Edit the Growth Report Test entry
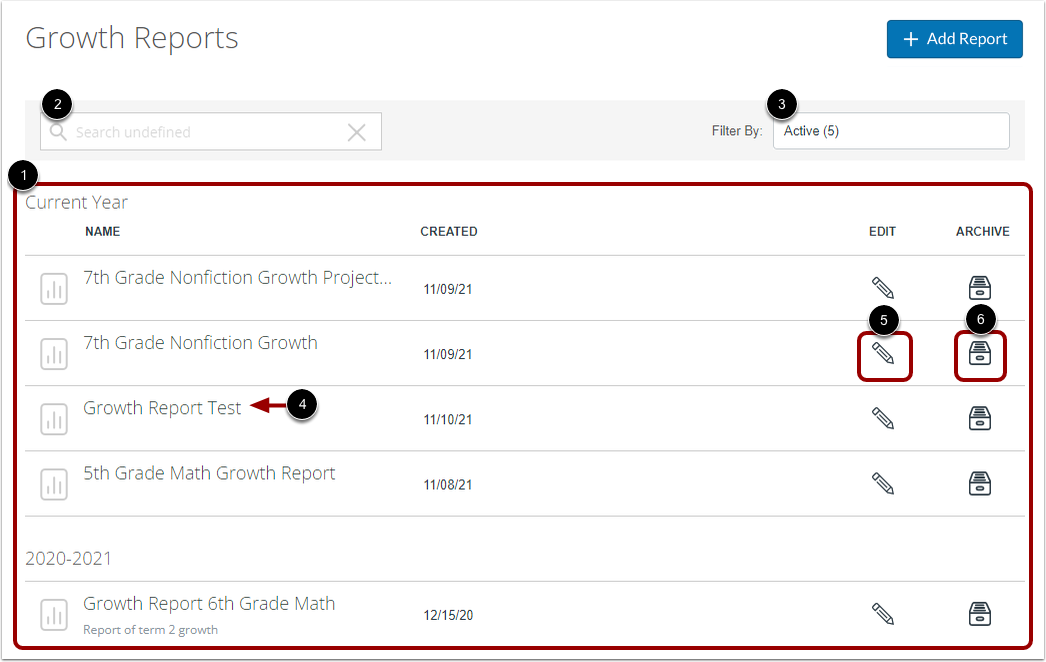Image resolution: width=1046 pixels, height=662 pixels. click(884, 419)
